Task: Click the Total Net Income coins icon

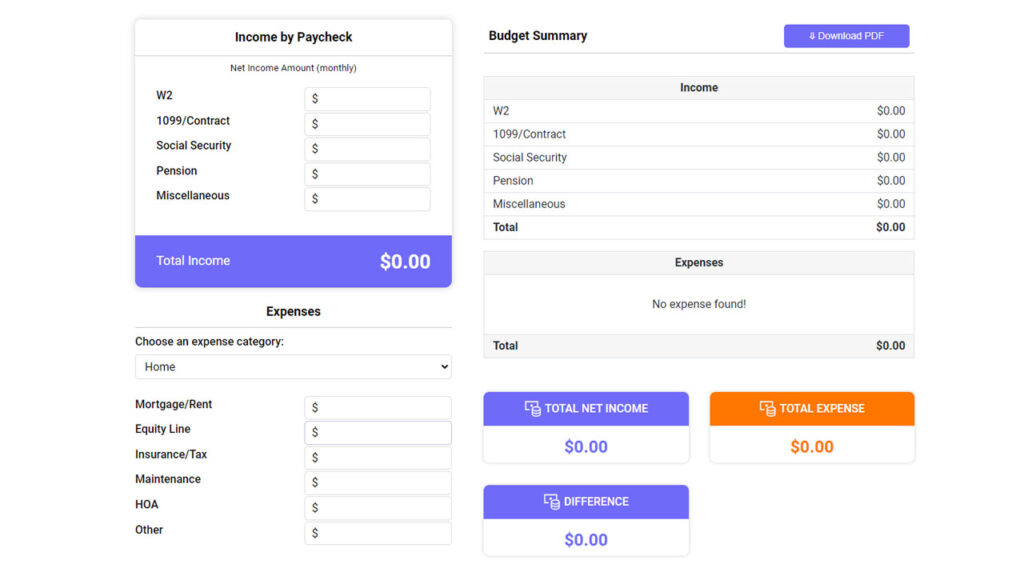Action: click(532, 409)
